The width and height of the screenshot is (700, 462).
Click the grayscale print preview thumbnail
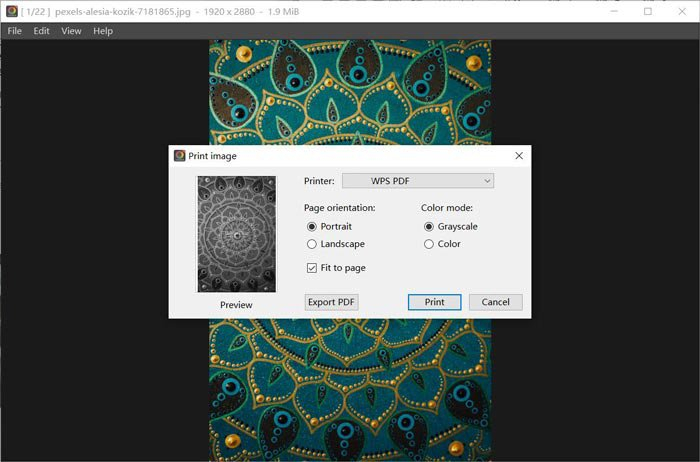pyautogui.click(x=237, y=234)
